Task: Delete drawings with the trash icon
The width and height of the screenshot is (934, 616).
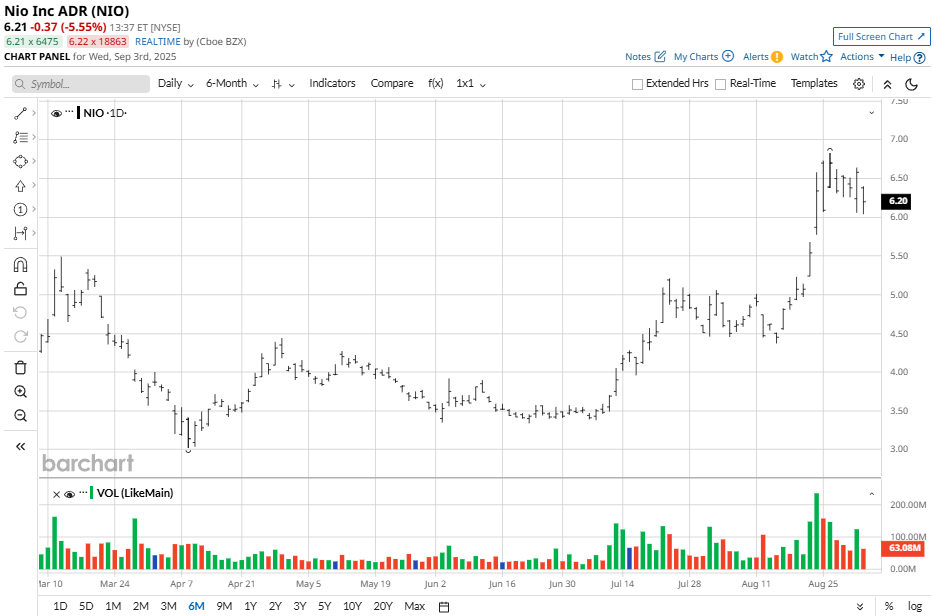Action: (x=20, y=368)
